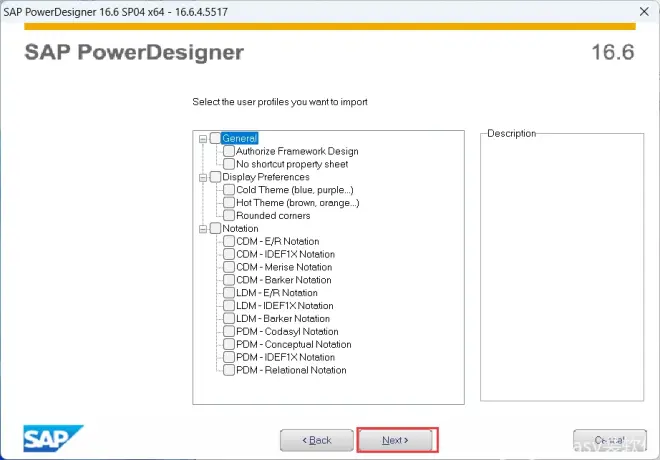
Task: Select Display Preferences label in tree
Action: click(266, 177)
